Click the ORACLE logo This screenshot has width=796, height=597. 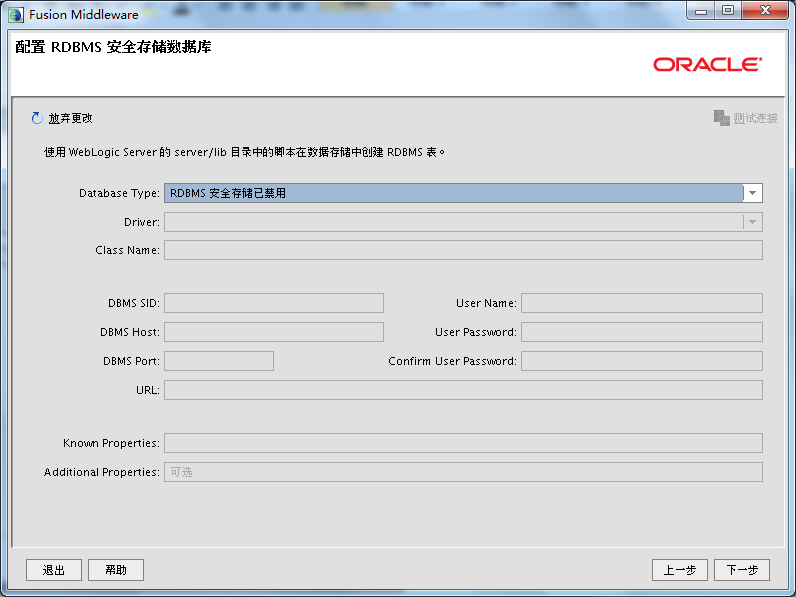708,64
